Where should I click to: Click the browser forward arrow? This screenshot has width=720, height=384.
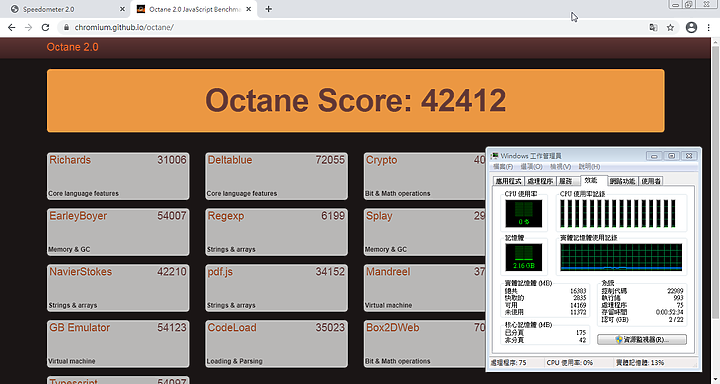coord(28,28)
